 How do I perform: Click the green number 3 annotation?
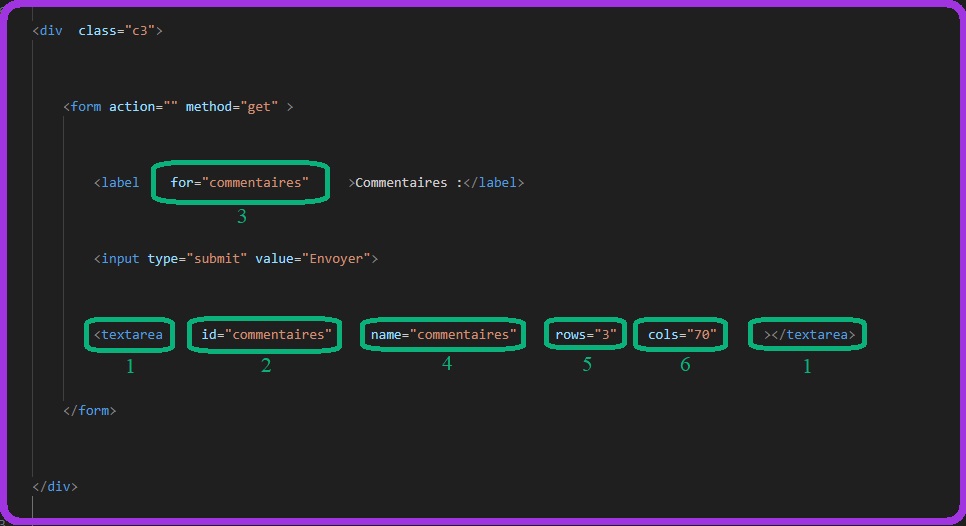click(241, 216)
